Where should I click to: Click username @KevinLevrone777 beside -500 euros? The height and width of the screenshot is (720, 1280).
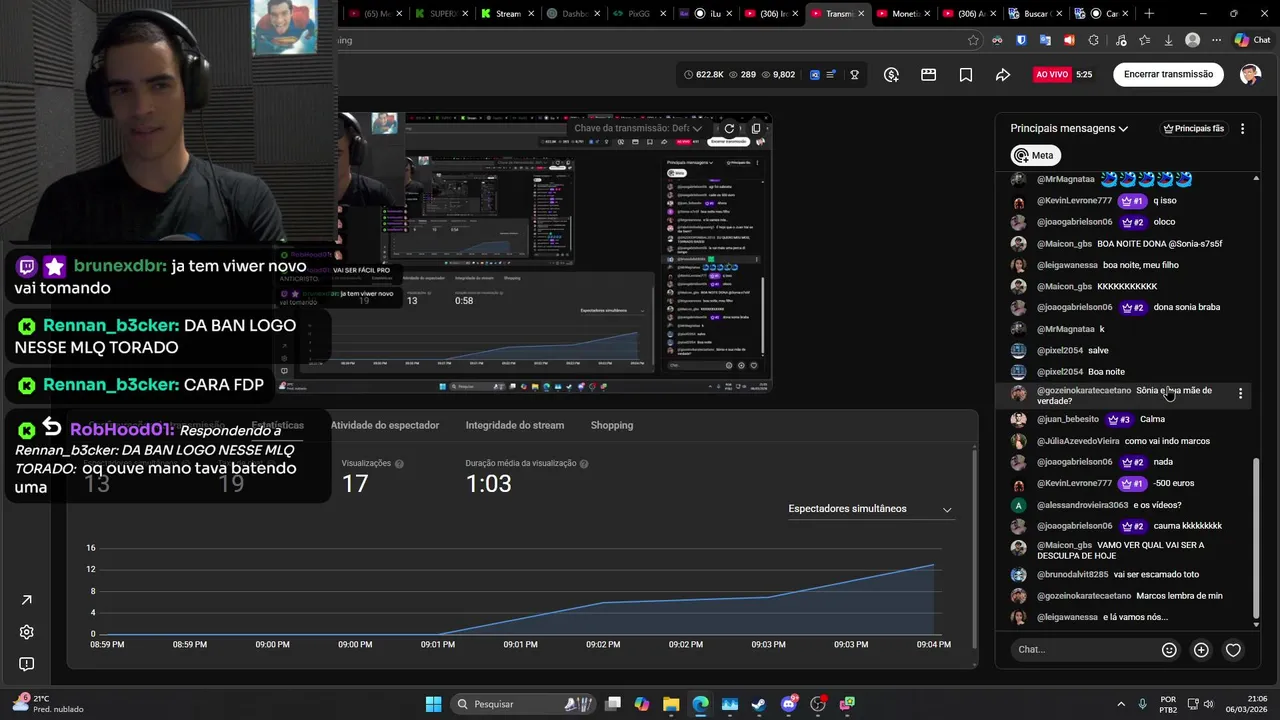click(1073, 483)
